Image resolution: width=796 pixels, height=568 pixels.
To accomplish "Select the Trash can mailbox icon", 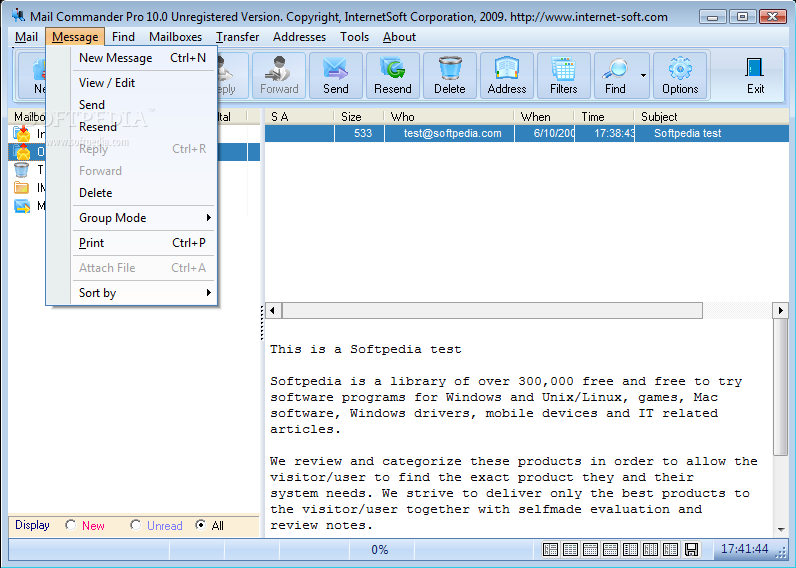I will pos(21,170).
